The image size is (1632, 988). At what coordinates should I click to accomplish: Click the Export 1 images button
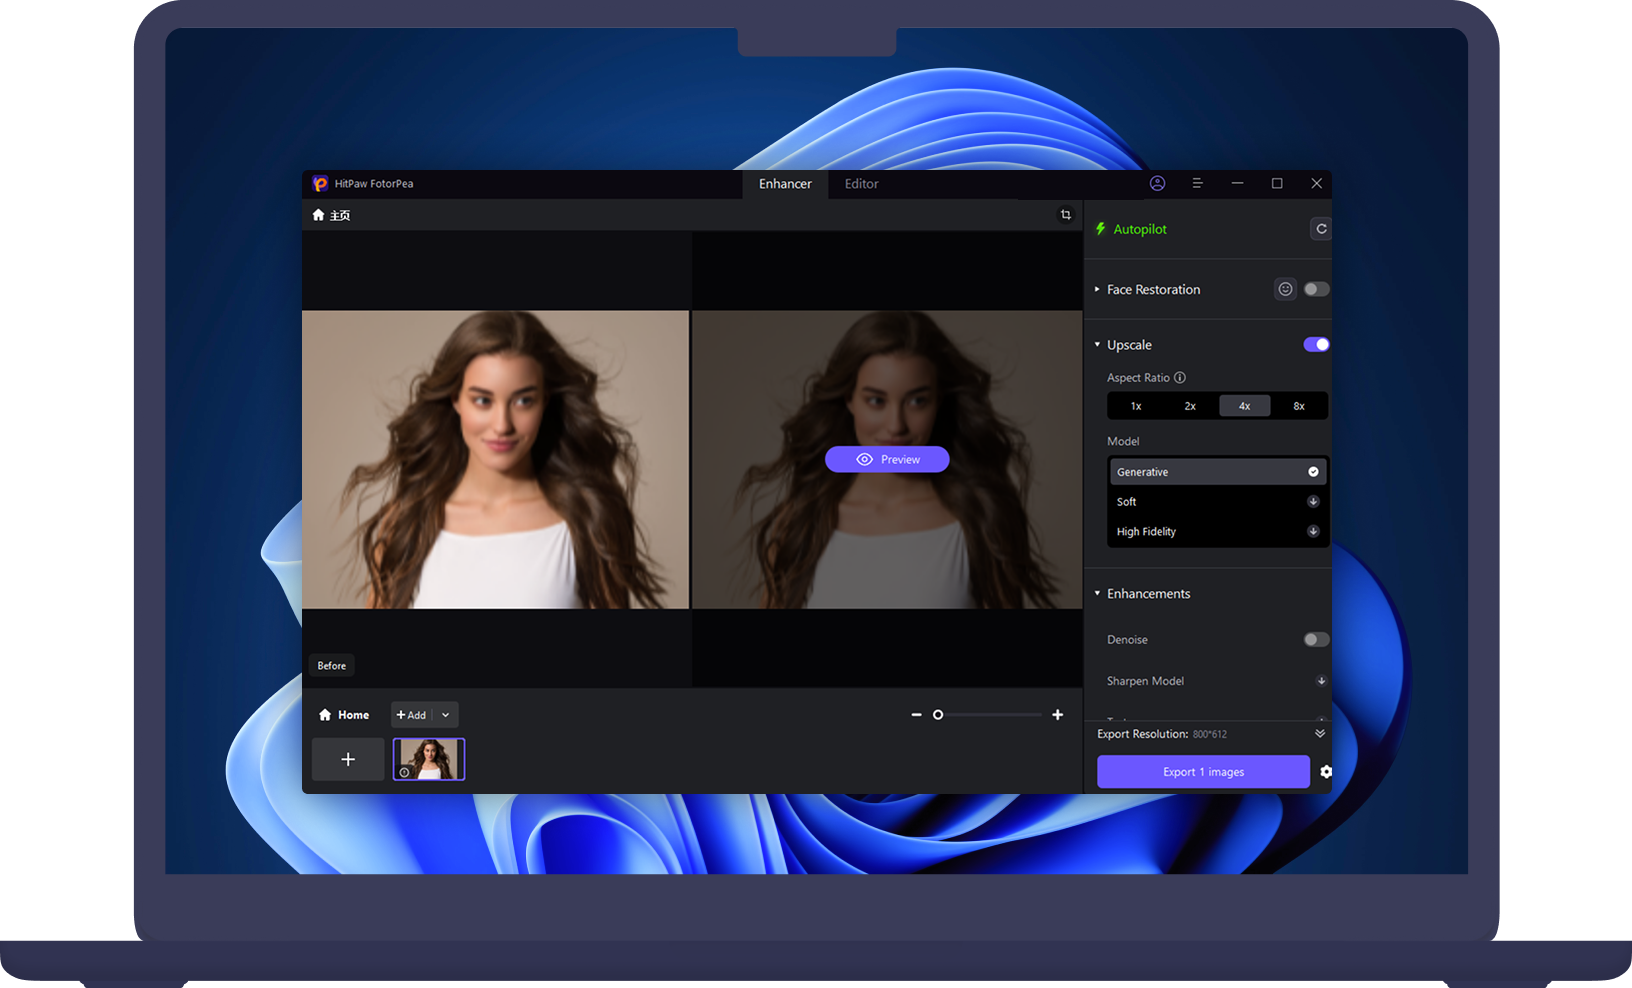1203,772
